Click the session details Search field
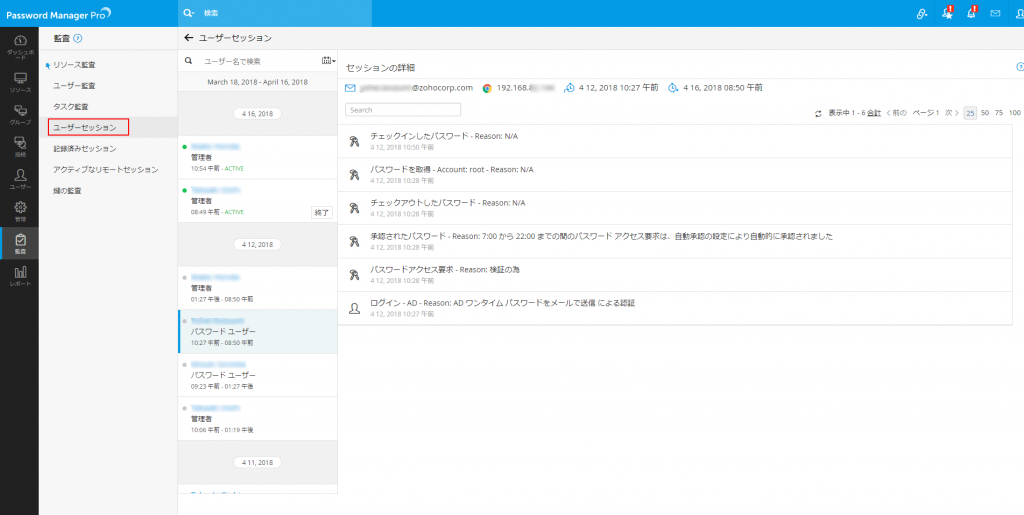Image resolution: width=1024 pixels, height=515 pixels. pos(403,110)
